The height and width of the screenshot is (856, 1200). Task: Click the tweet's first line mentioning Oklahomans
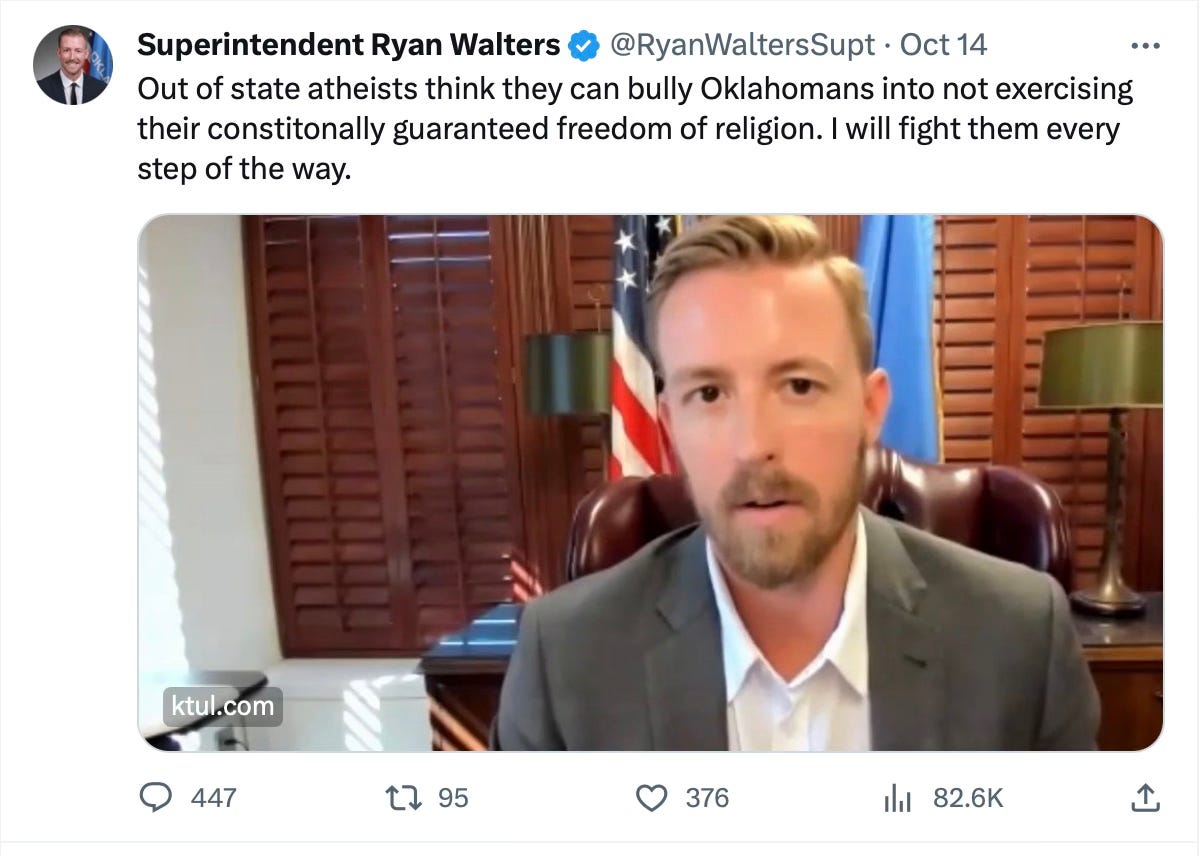click(635, 89)
